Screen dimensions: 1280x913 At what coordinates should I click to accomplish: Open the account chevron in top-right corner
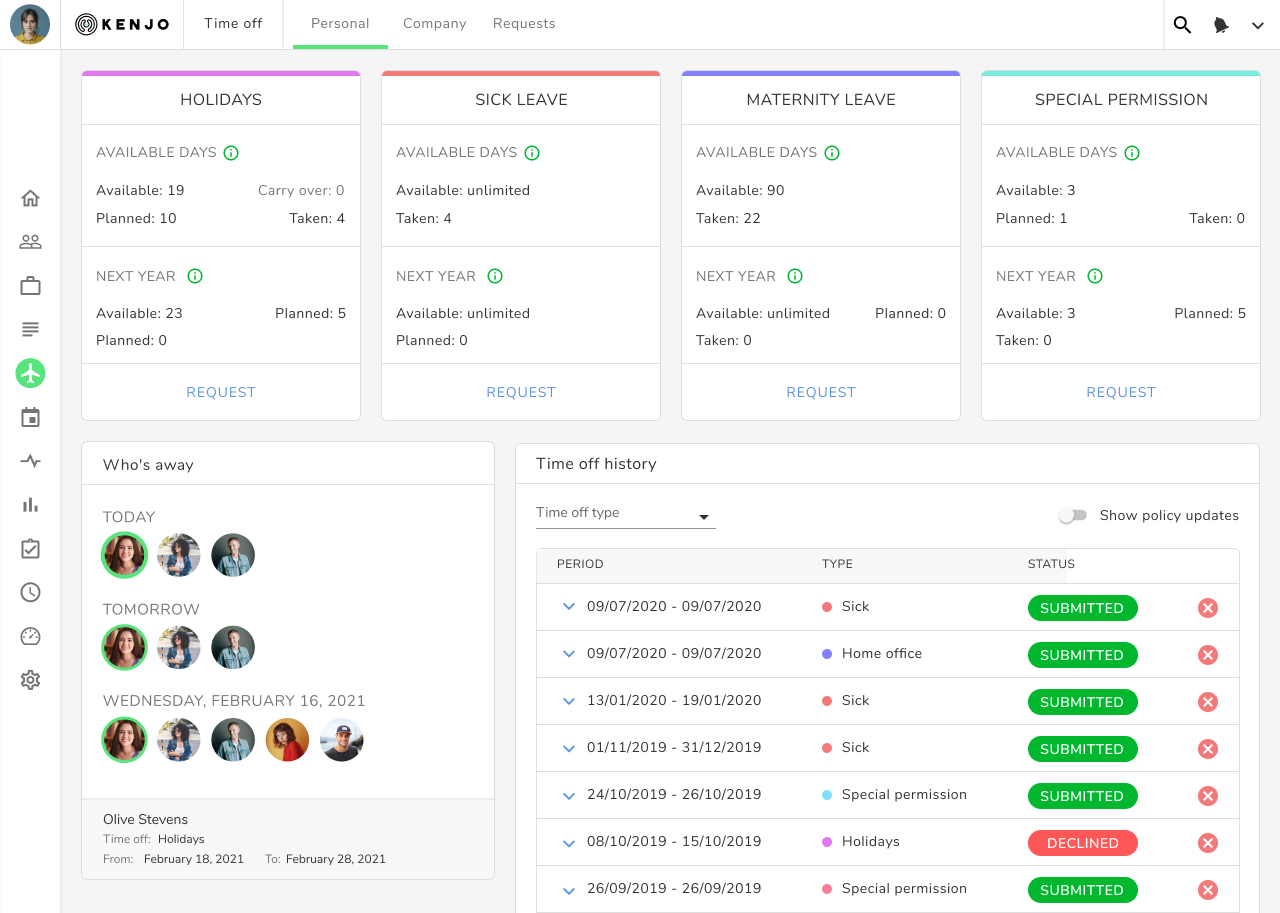coord(1258,24)
